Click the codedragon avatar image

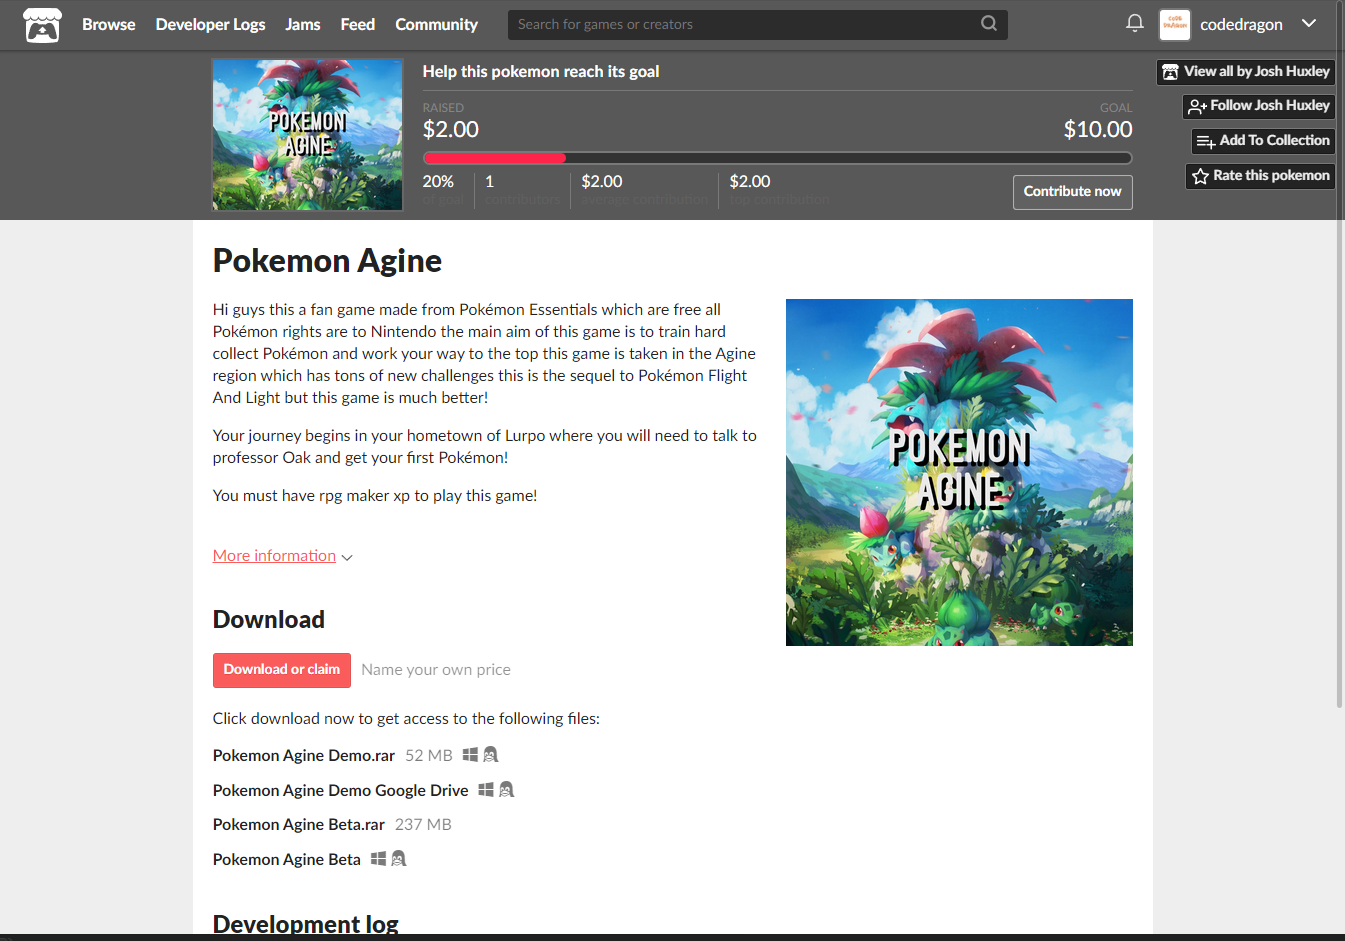click(x=1174, y=24)
